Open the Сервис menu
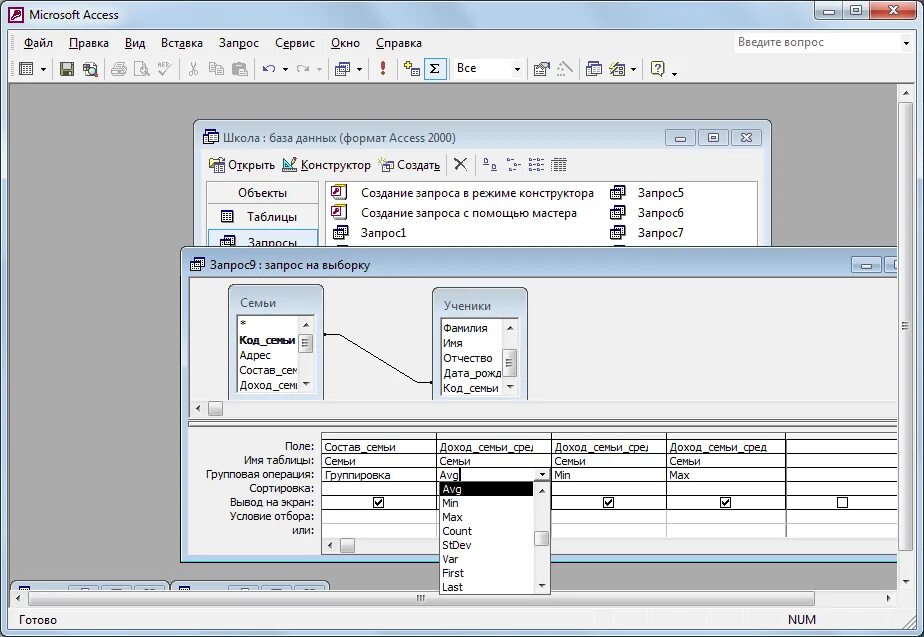 point(295,43)
